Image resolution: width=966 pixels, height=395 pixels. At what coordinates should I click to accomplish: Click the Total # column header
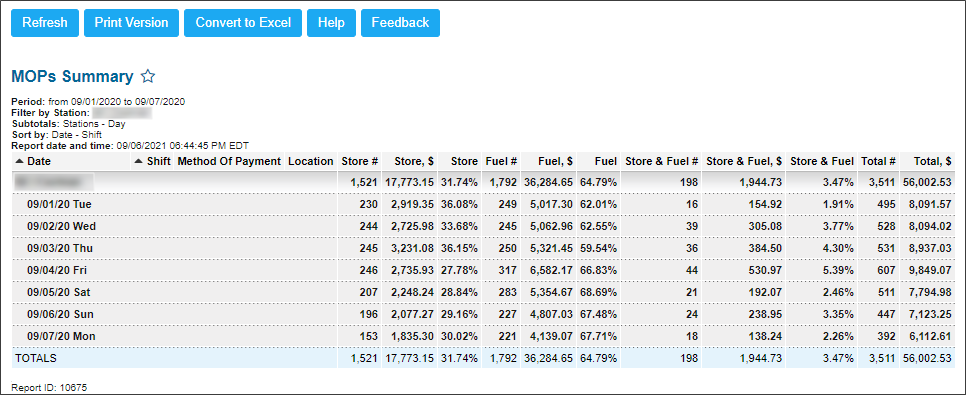point(878,161)
